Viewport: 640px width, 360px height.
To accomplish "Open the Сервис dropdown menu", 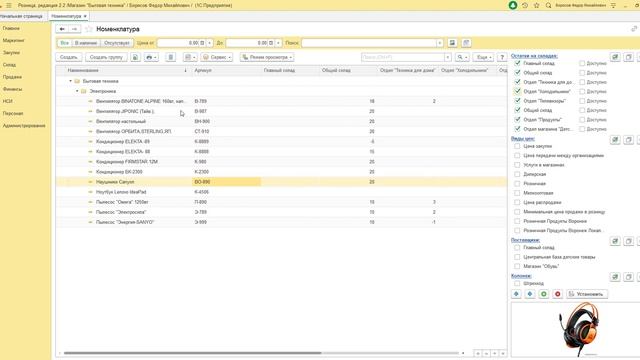I will (x=217, y=57).
